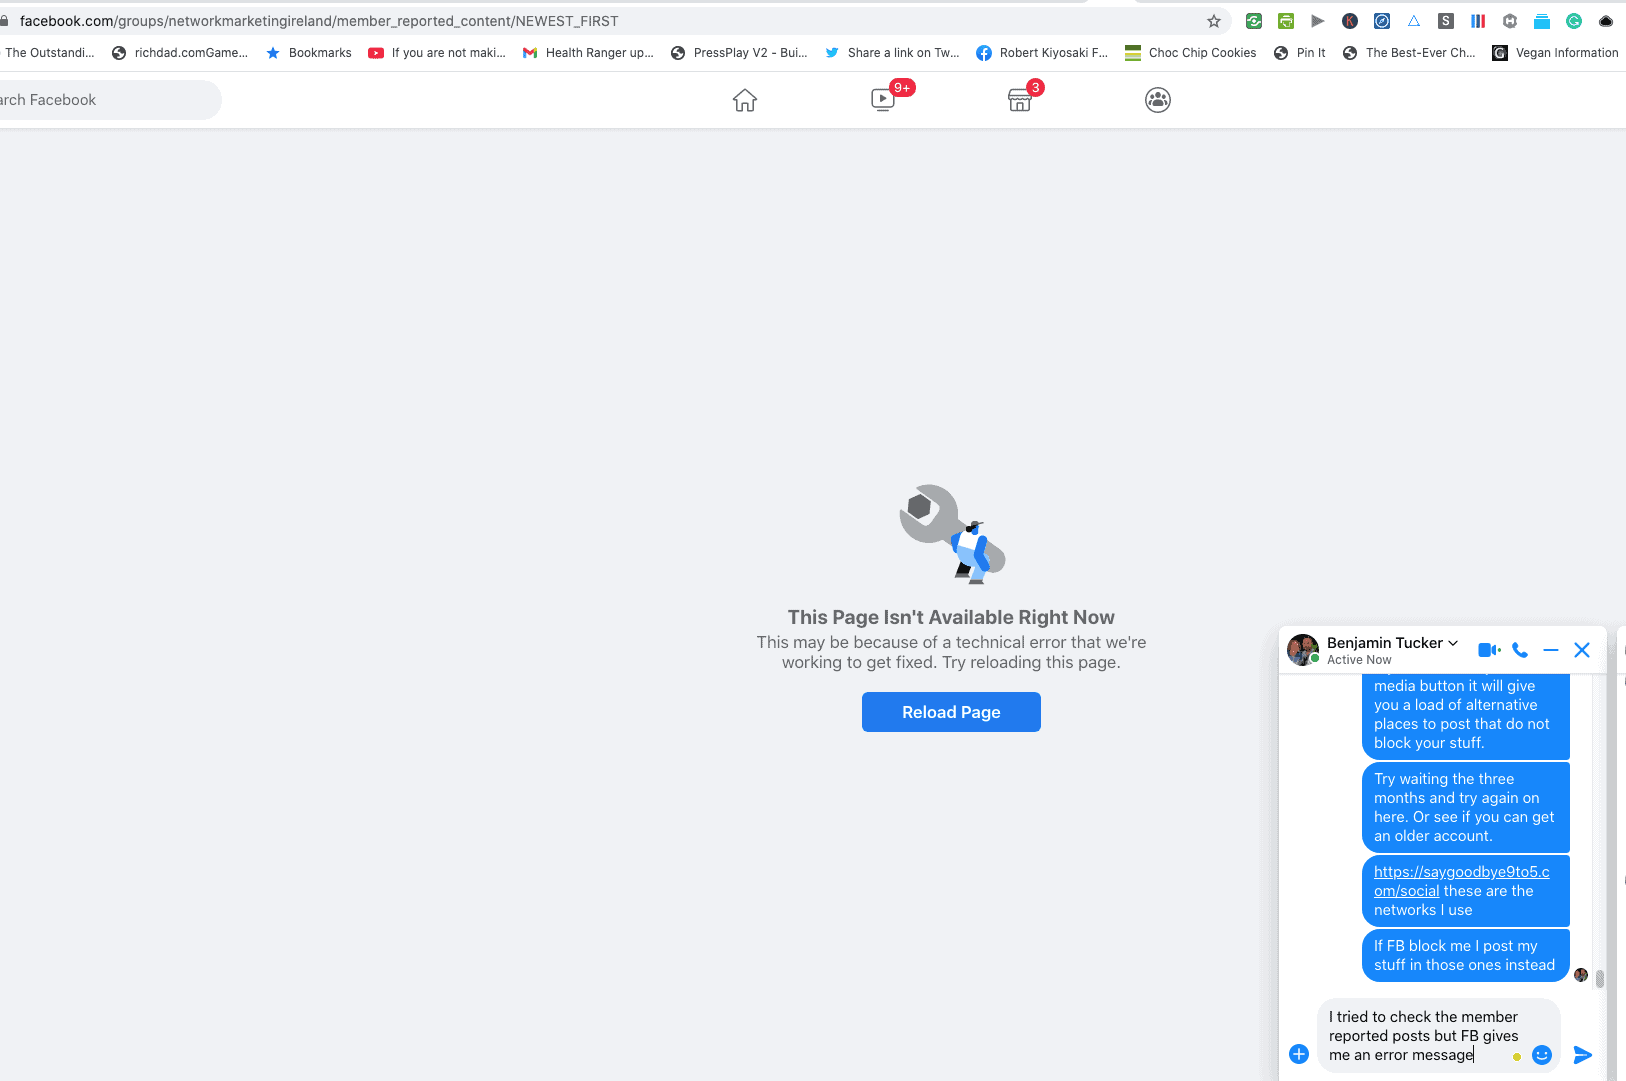Screen dimensions: 1626x1081
Task: Open Facebook Marketplace storefront icon
Action: [1020, 100]
